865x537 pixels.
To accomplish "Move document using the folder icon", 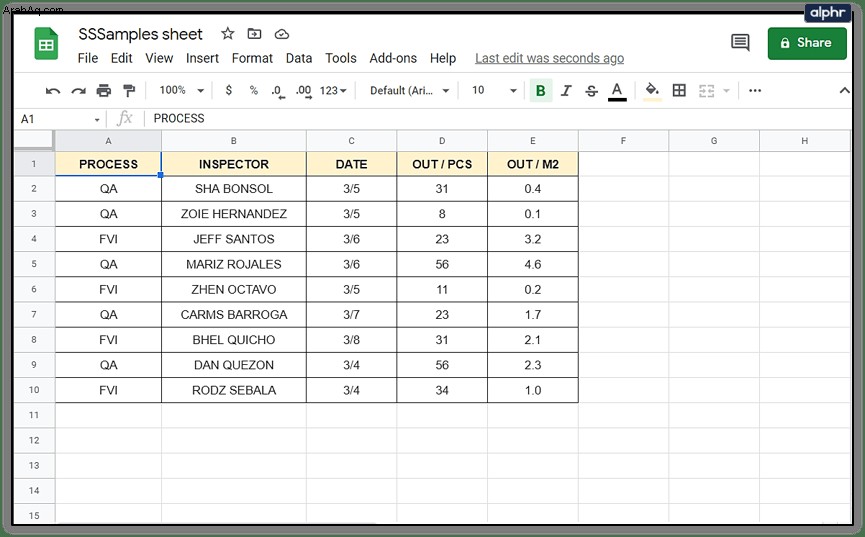I will tap(254, 34).
